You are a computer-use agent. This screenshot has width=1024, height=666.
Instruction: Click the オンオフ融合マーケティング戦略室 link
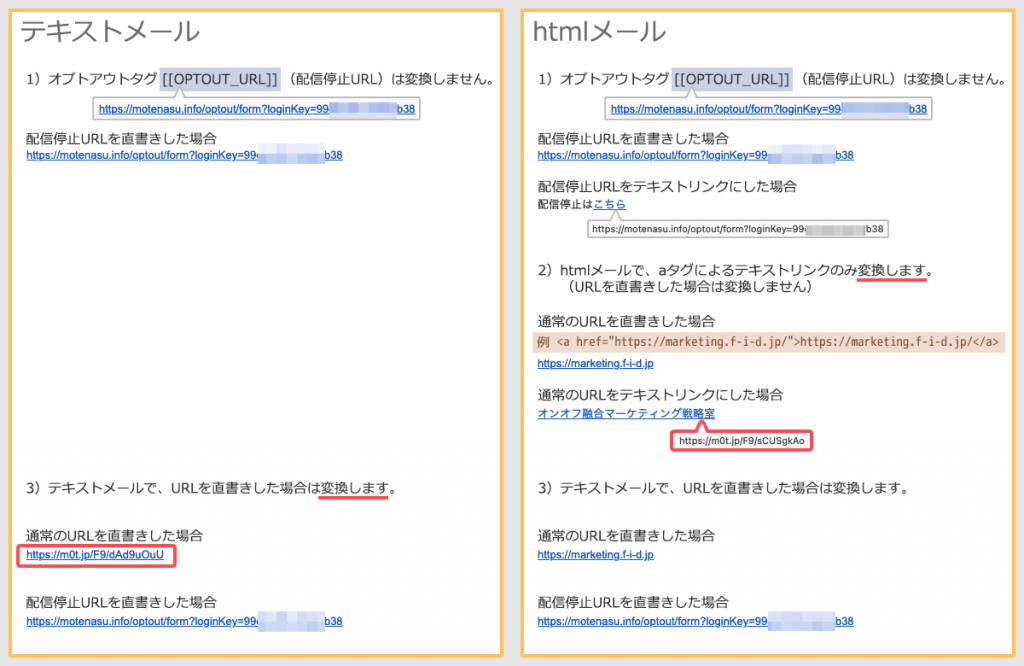(626, 413)
